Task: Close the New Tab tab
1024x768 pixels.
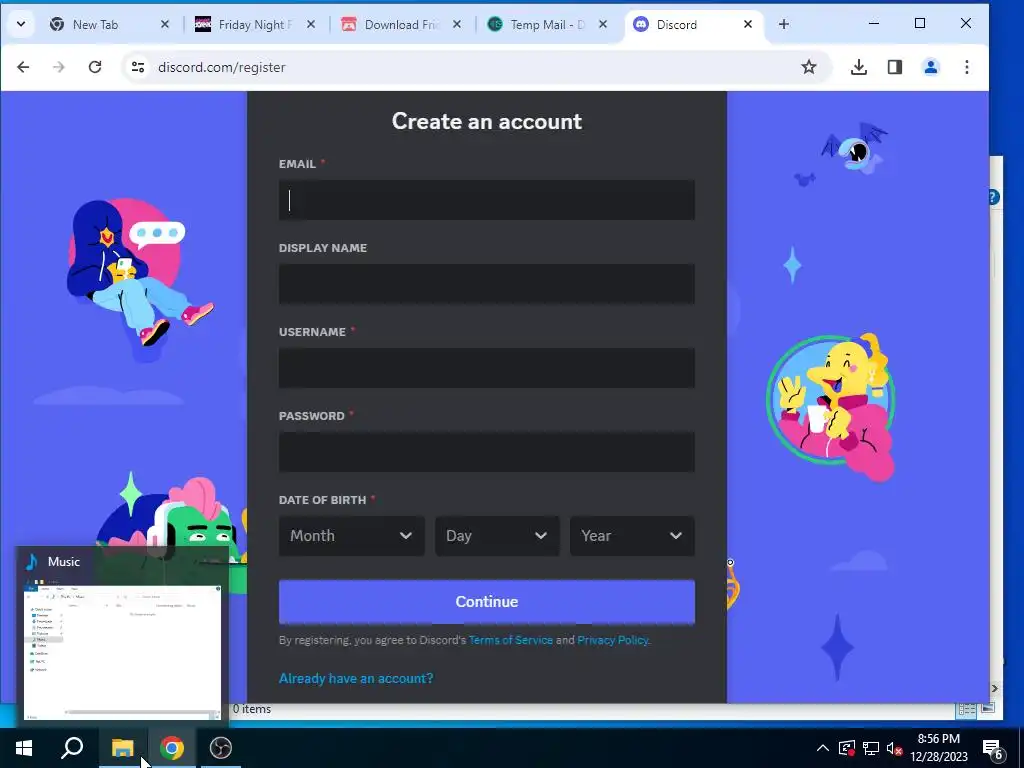Action: pos(165,25)
